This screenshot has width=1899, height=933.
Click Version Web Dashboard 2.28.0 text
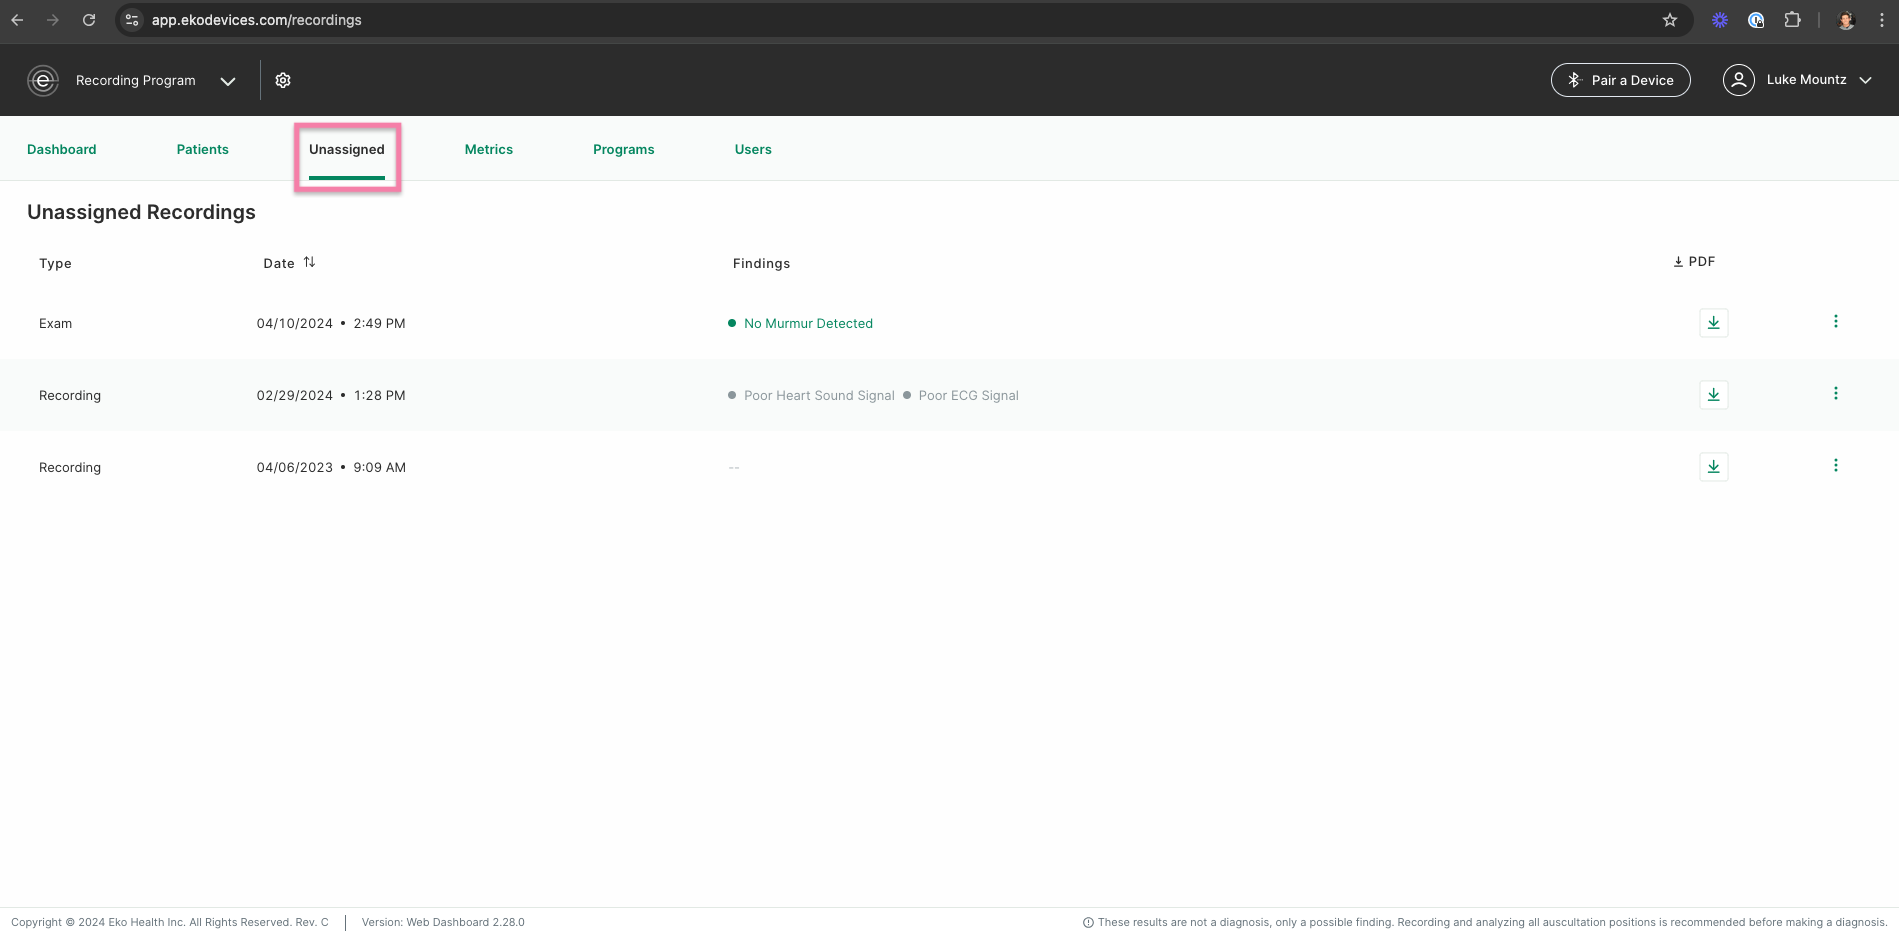click(x=443, y=922)
